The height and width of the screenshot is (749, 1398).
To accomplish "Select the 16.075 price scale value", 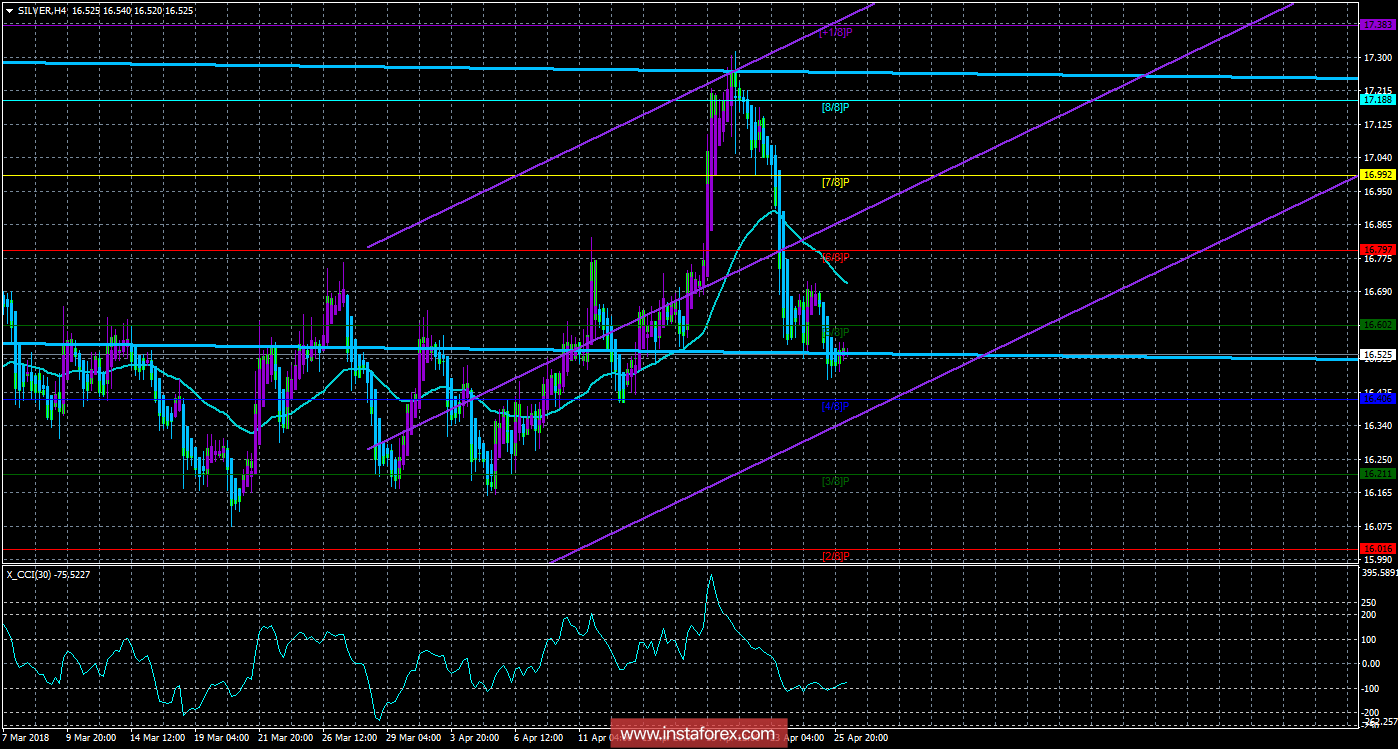I will [1379, 526].
